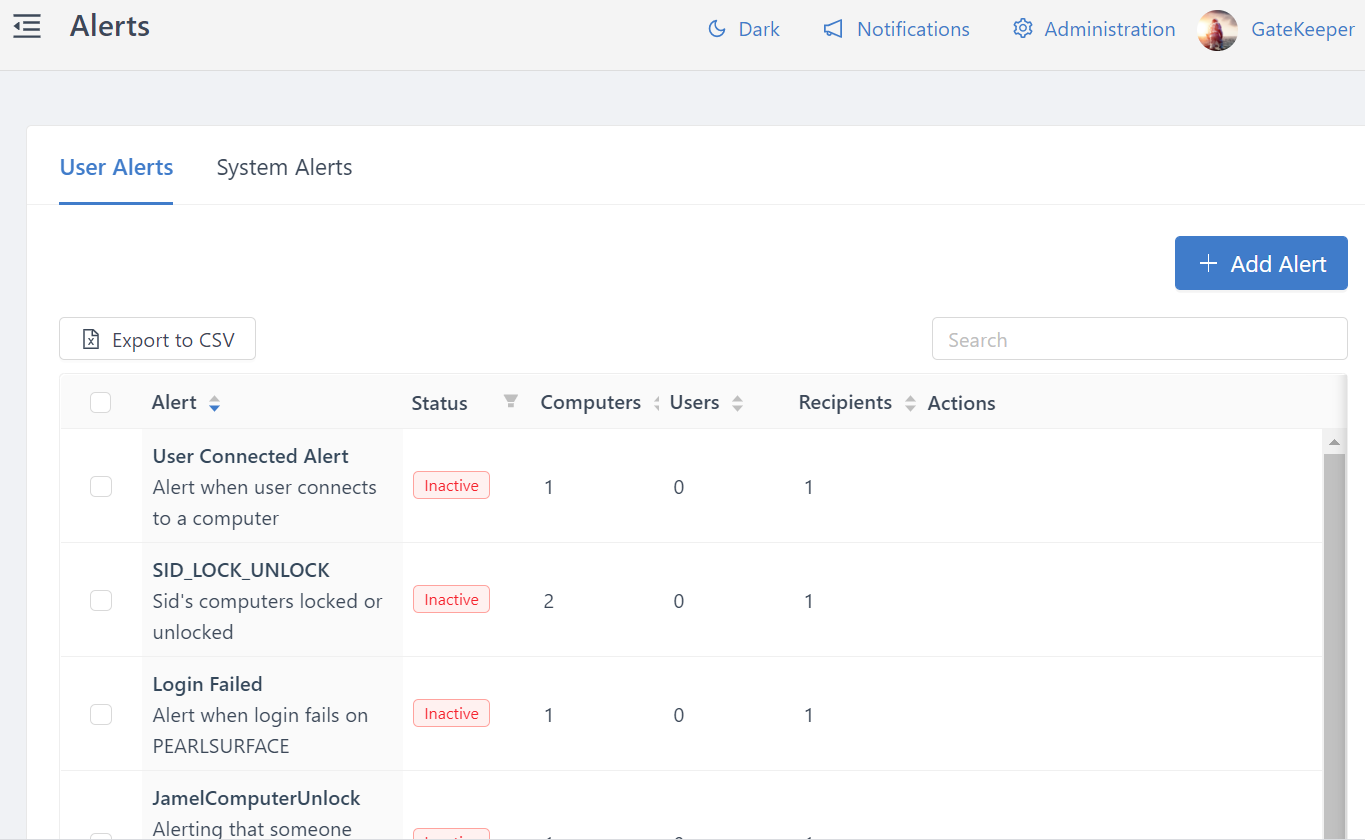1365x840 pixels.
Task: Click the Administration gear icon
Action: 1022,29
